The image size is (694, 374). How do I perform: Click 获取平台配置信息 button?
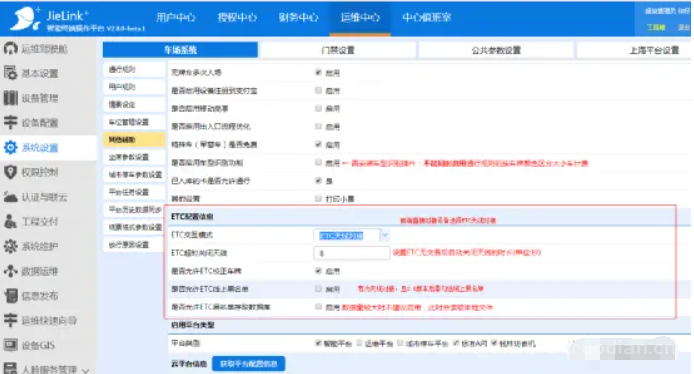pos(248,364)
